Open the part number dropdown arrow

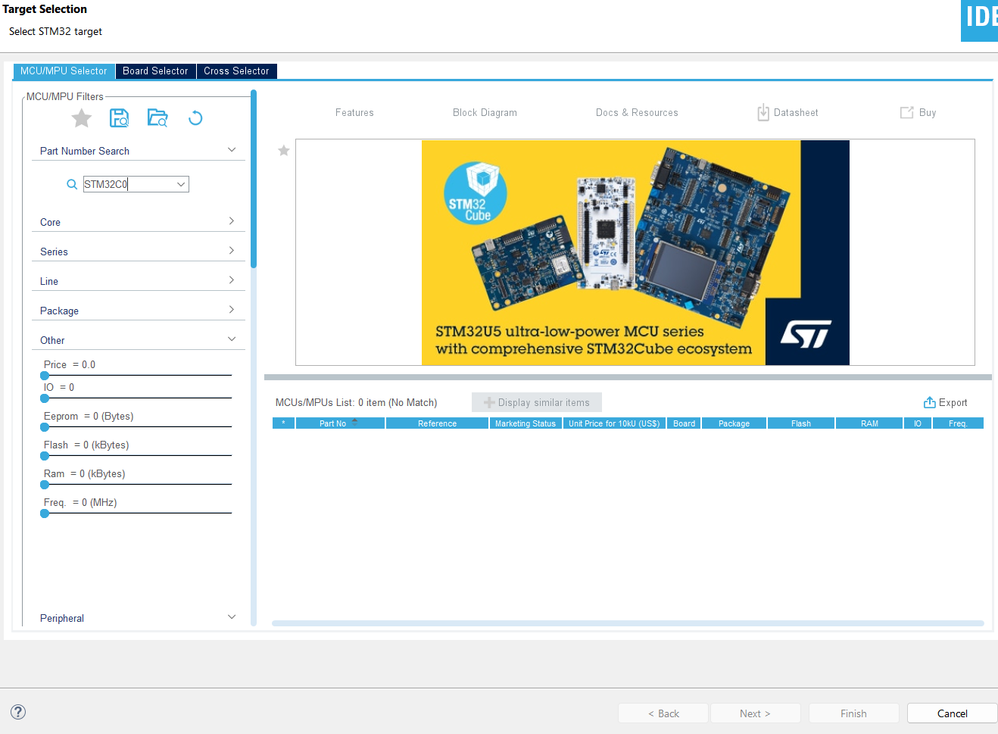181,184
